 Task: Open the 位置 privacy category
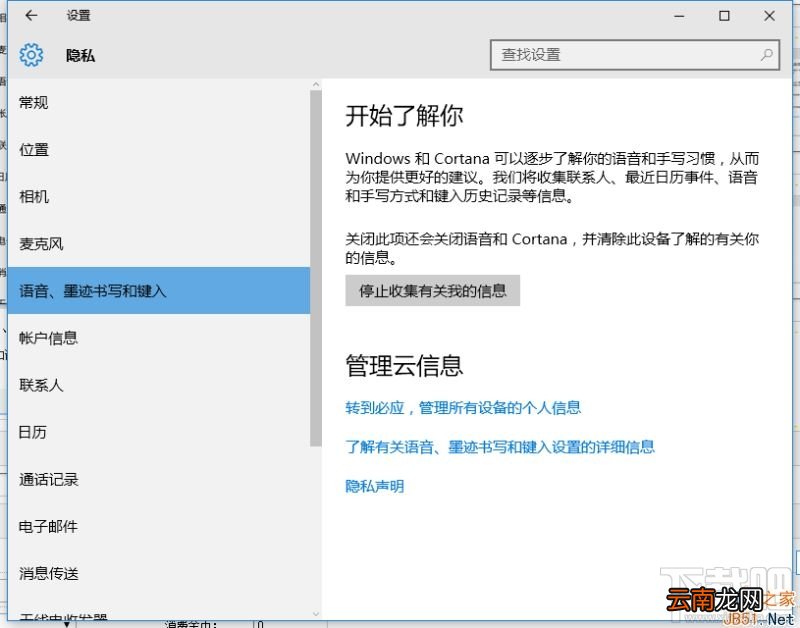[x=159, y=149]
